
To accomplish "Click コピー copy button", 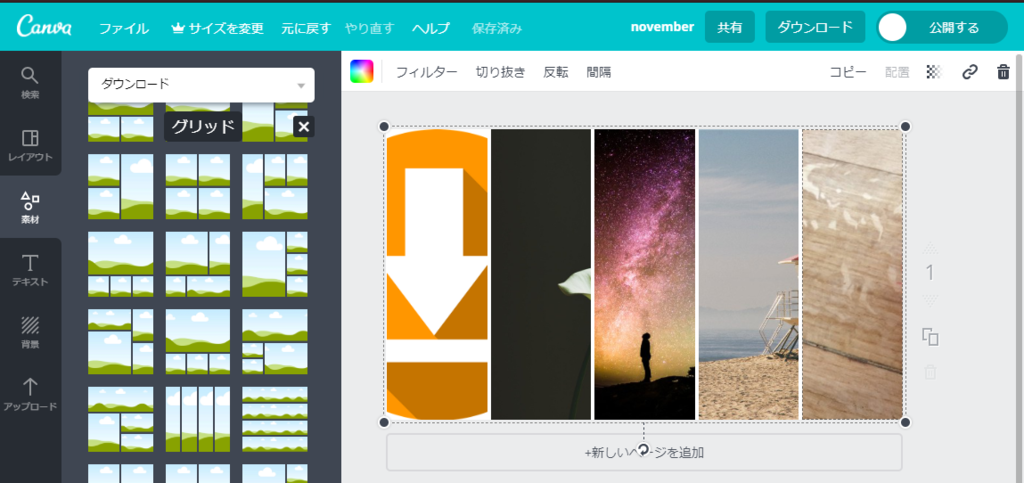I will [x=848, y=72].
